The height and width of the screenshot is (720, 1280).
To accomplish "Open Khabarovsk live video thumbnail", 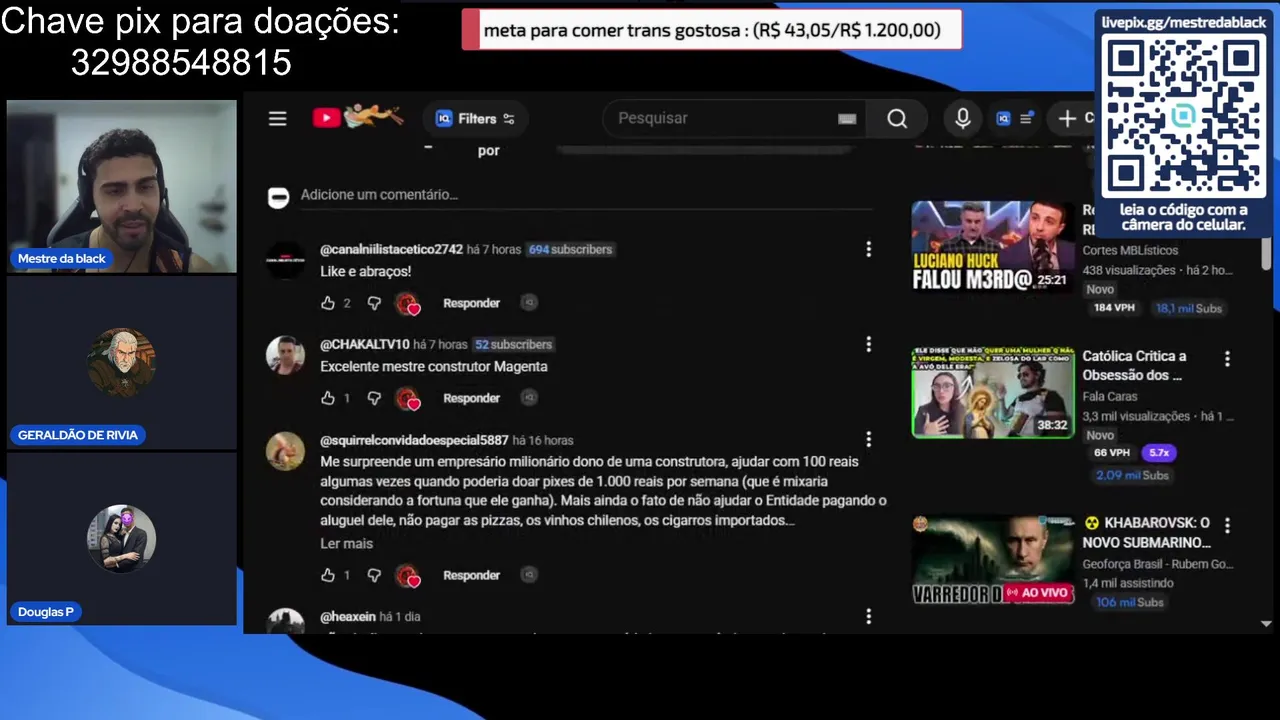I will (x=992, y=560).
